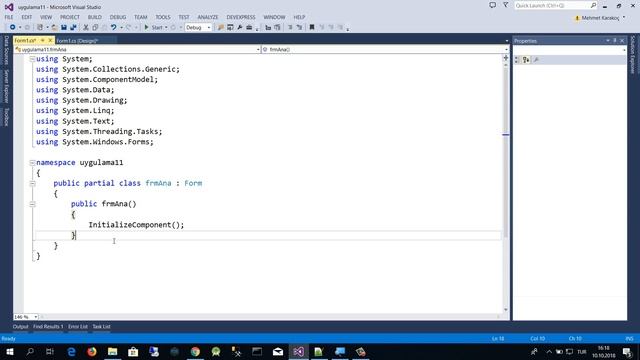This screenshot has width=640, height=360.
Task: Click the InitializeComponent(); code line
Action: [x=136, y=225]
